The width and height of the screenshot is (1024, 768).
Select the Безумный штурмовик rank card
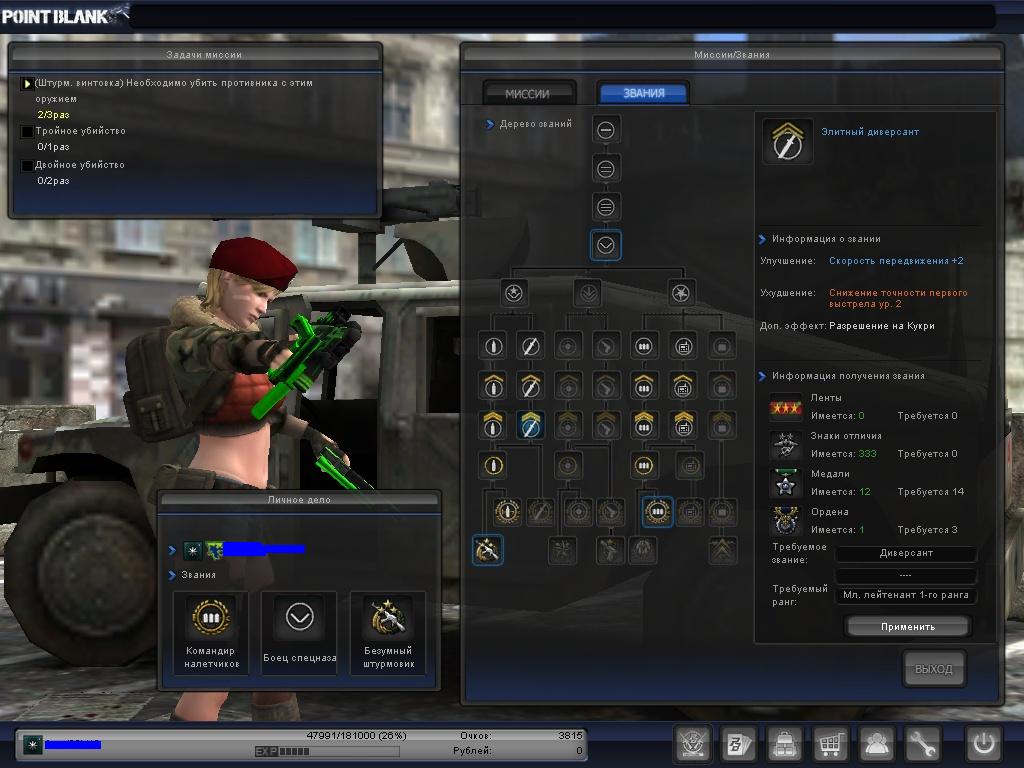click(x=389, y=633)
